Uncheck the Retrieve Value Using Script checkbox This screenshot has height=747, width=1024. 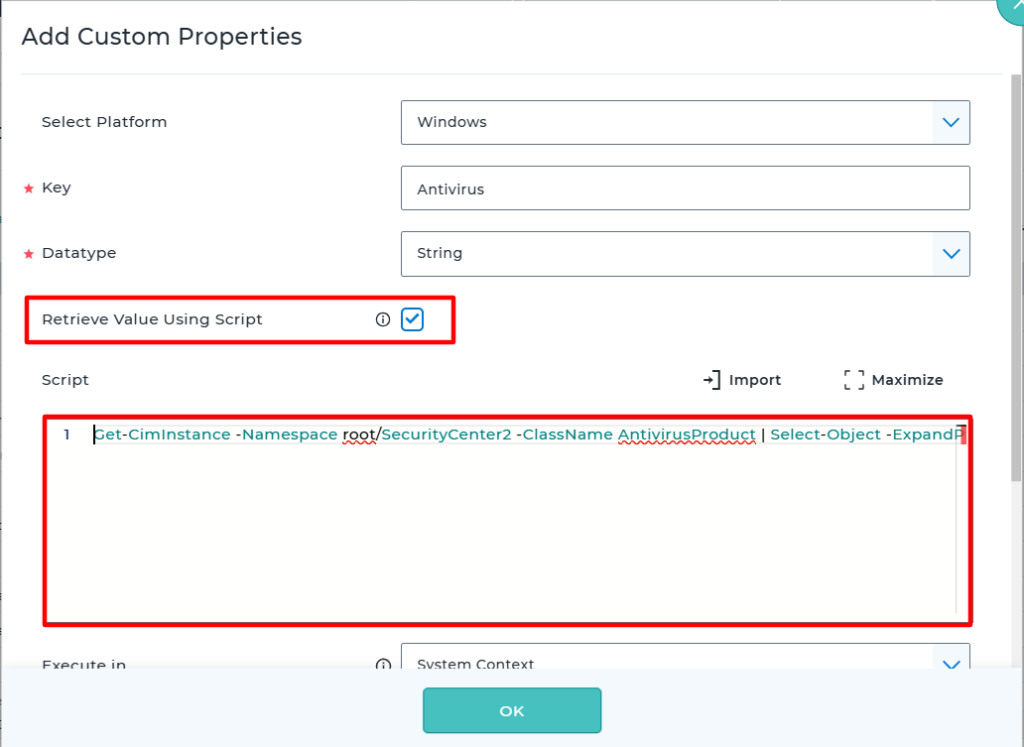click(412, 319)
